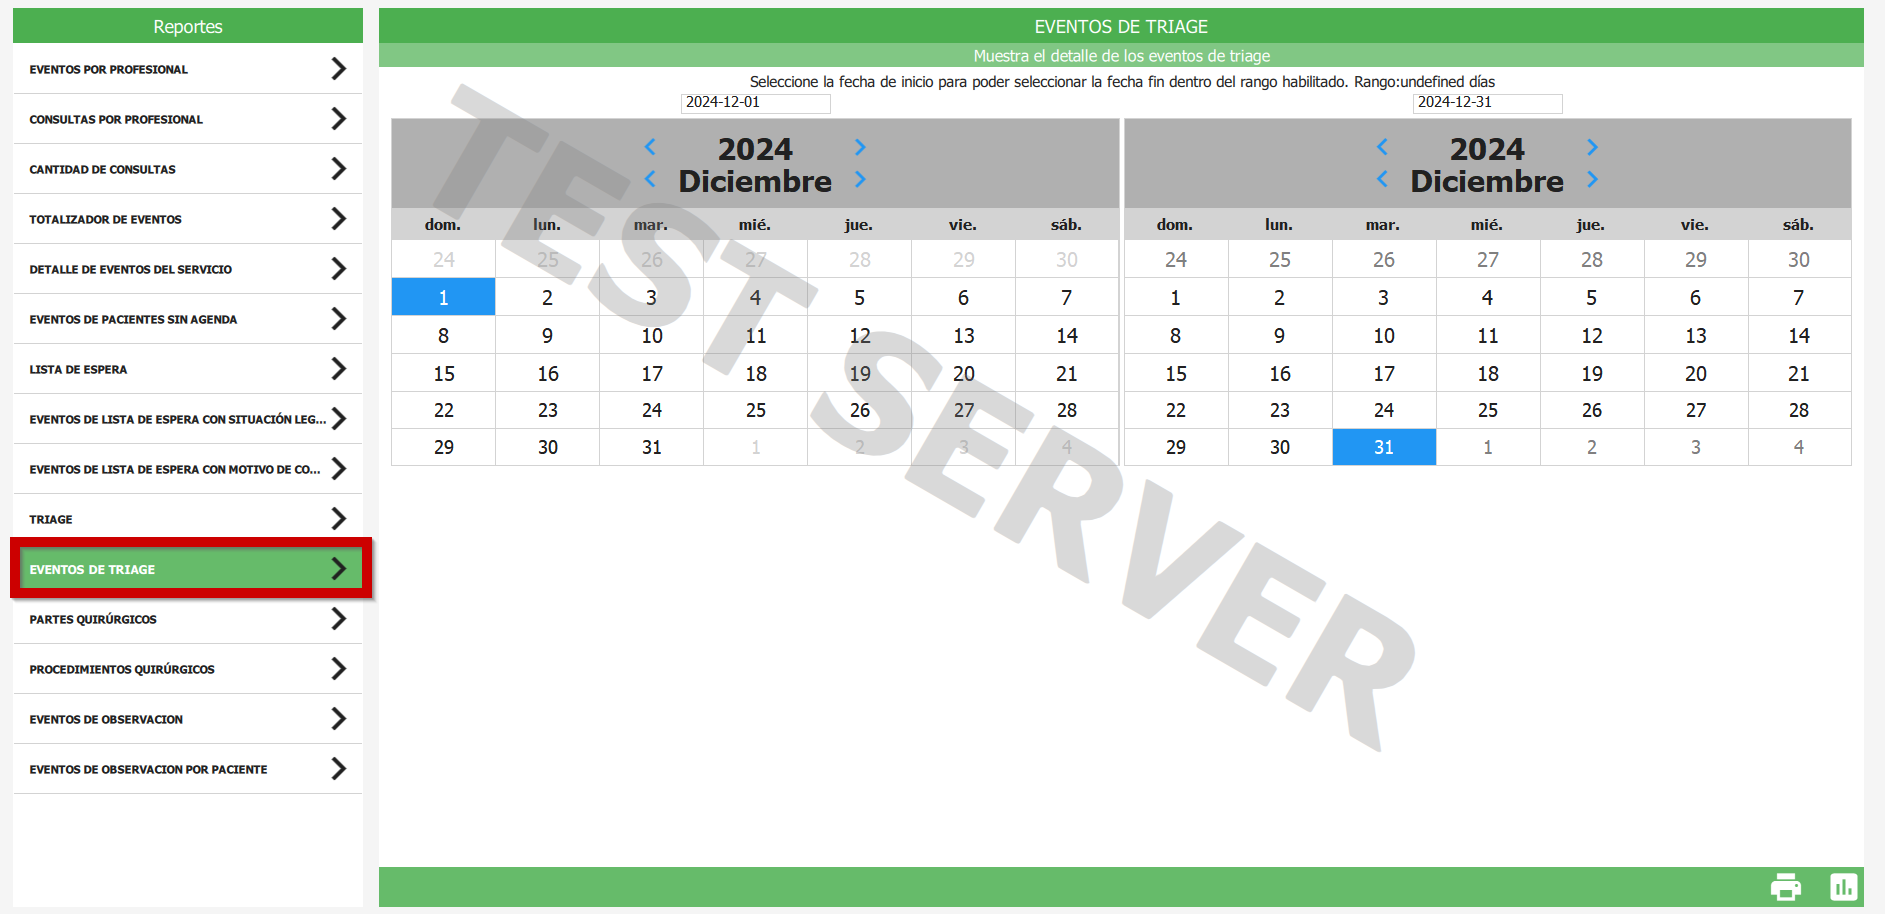Go to previous year in start-date calendar
The height and width of the screenshot is (914, 1885).
650,147
